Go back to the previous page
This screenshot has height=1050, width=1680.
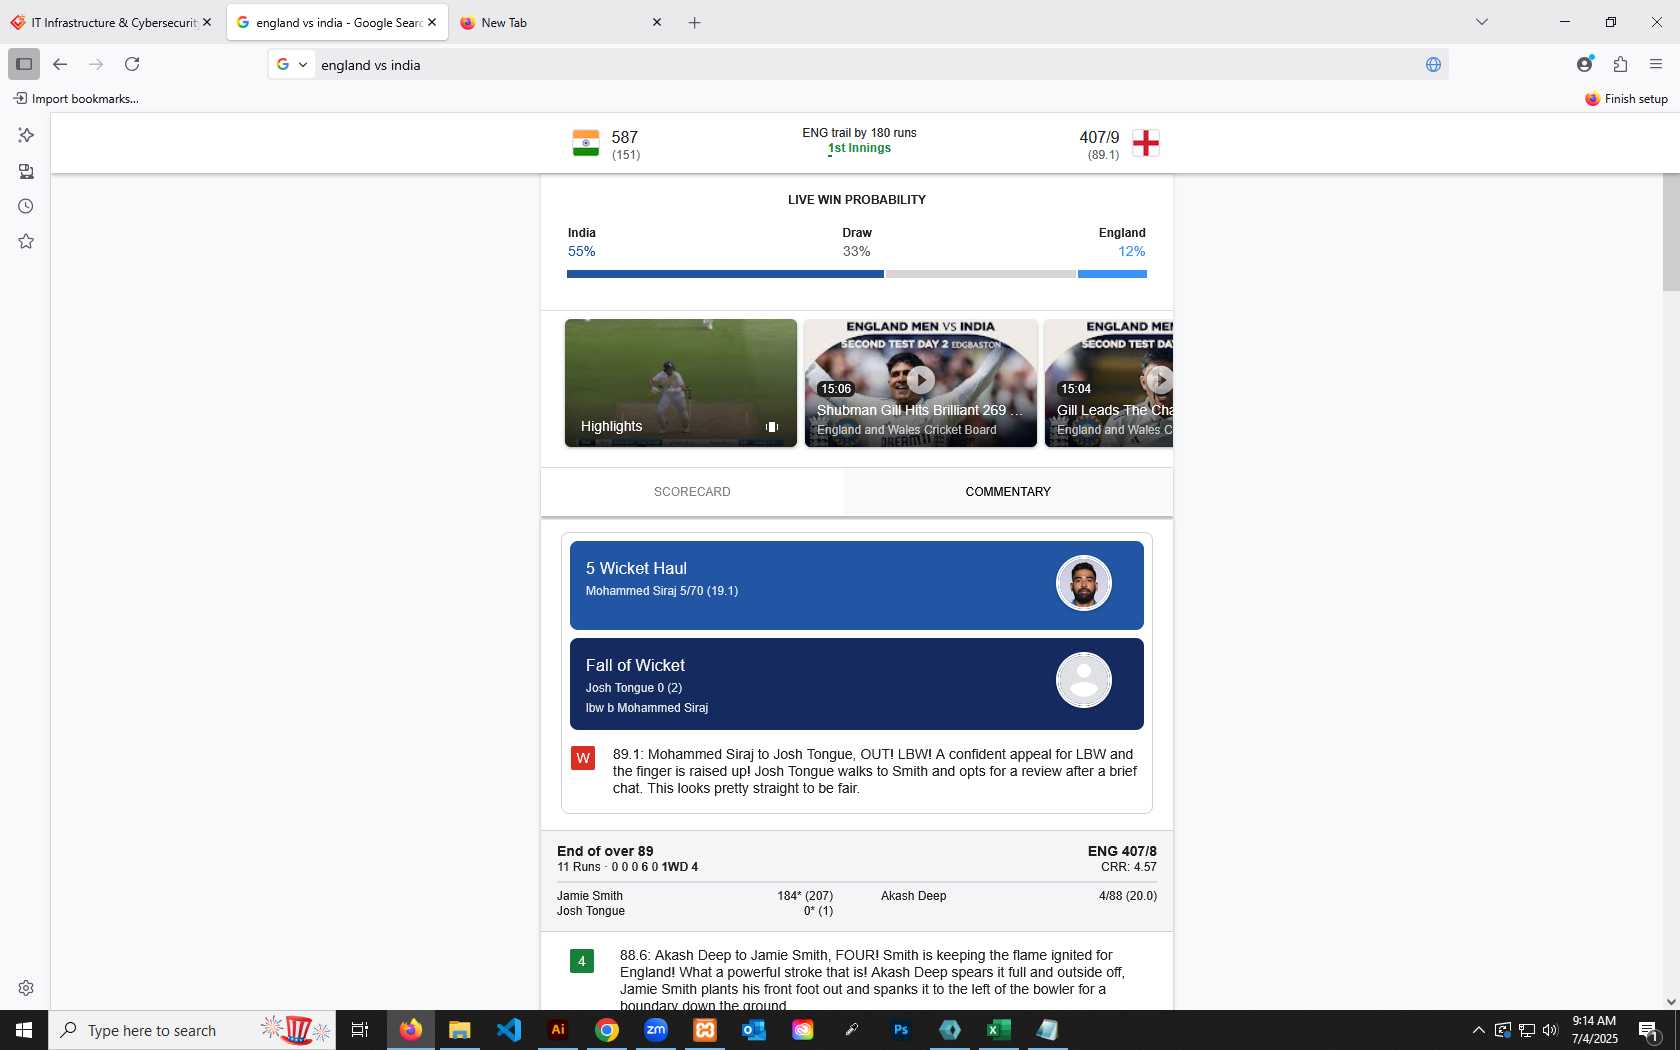click(60, 64)
